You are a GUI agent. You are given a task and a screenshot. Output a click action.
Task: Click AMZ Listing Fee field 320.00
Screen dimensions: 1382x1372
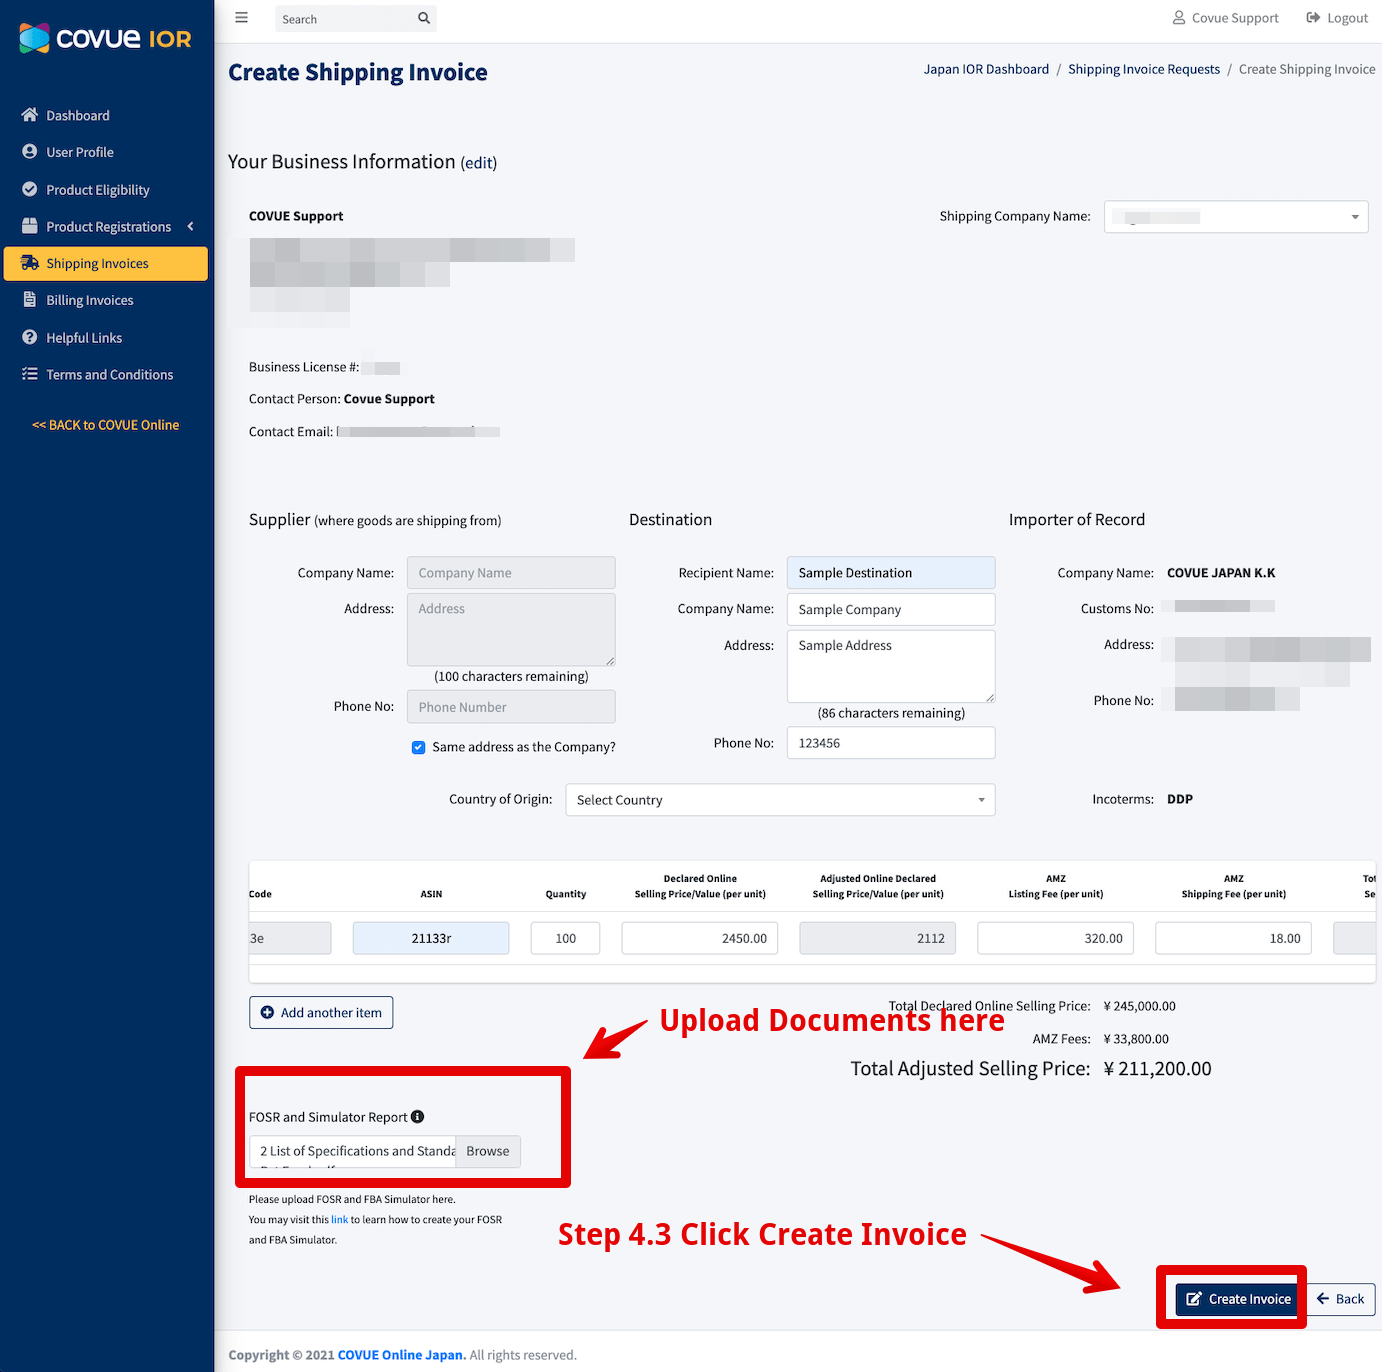tap(1056, 938)
